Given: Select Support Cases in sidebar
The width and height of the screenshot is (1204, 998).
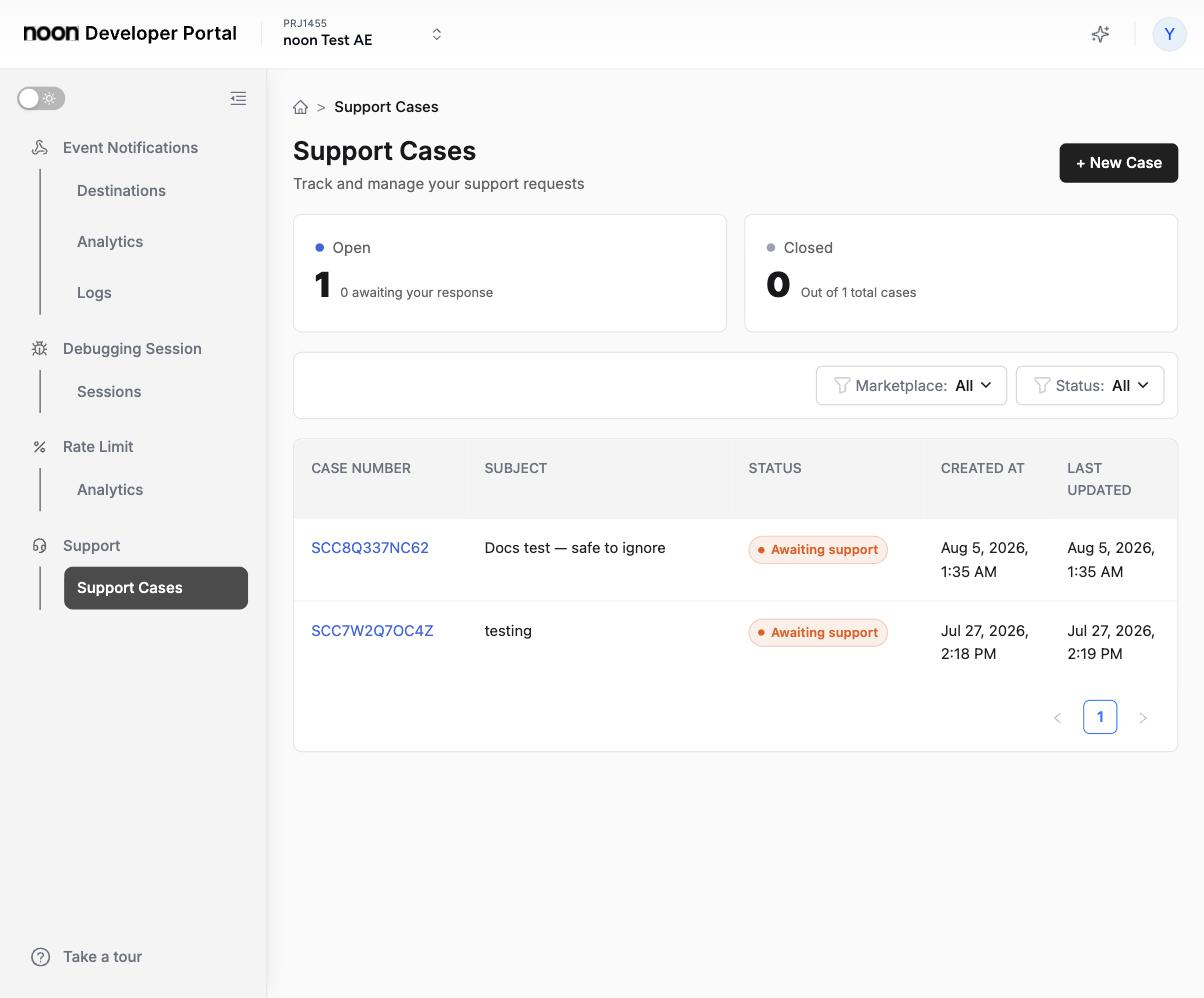Looking at the screenshot, I should click(x=156, y=588).
